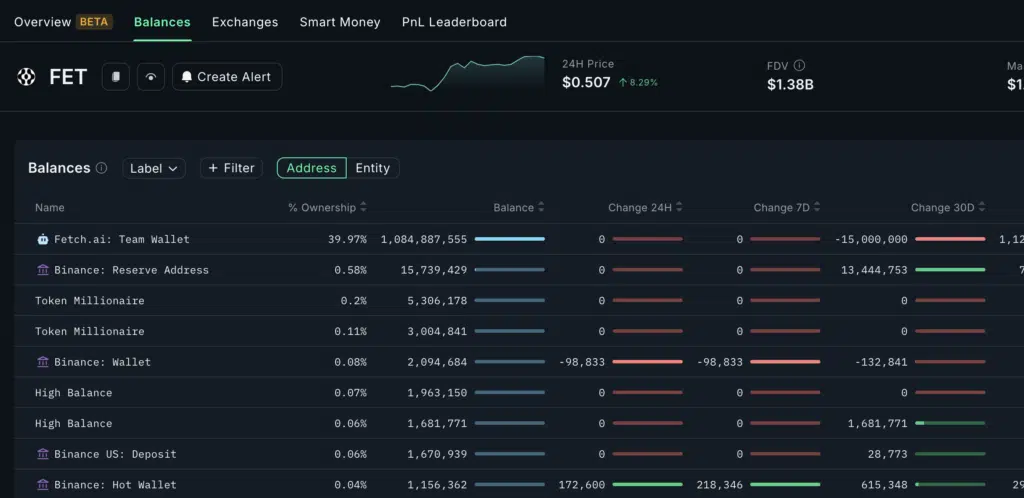Switch the view to Address
Image resolution: width=1024 pixels, height=498 pixels.
311,168
